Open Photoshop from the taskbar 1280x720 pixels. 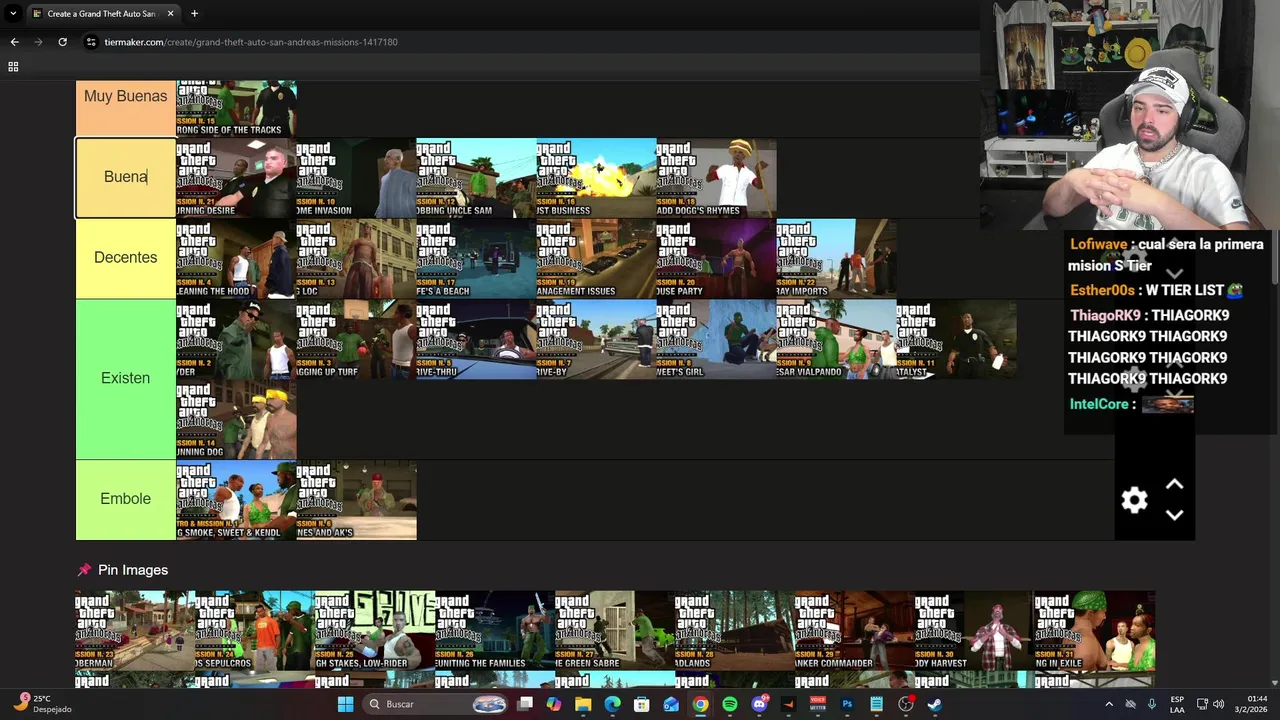pyautogui.click(x=847, y=704)
